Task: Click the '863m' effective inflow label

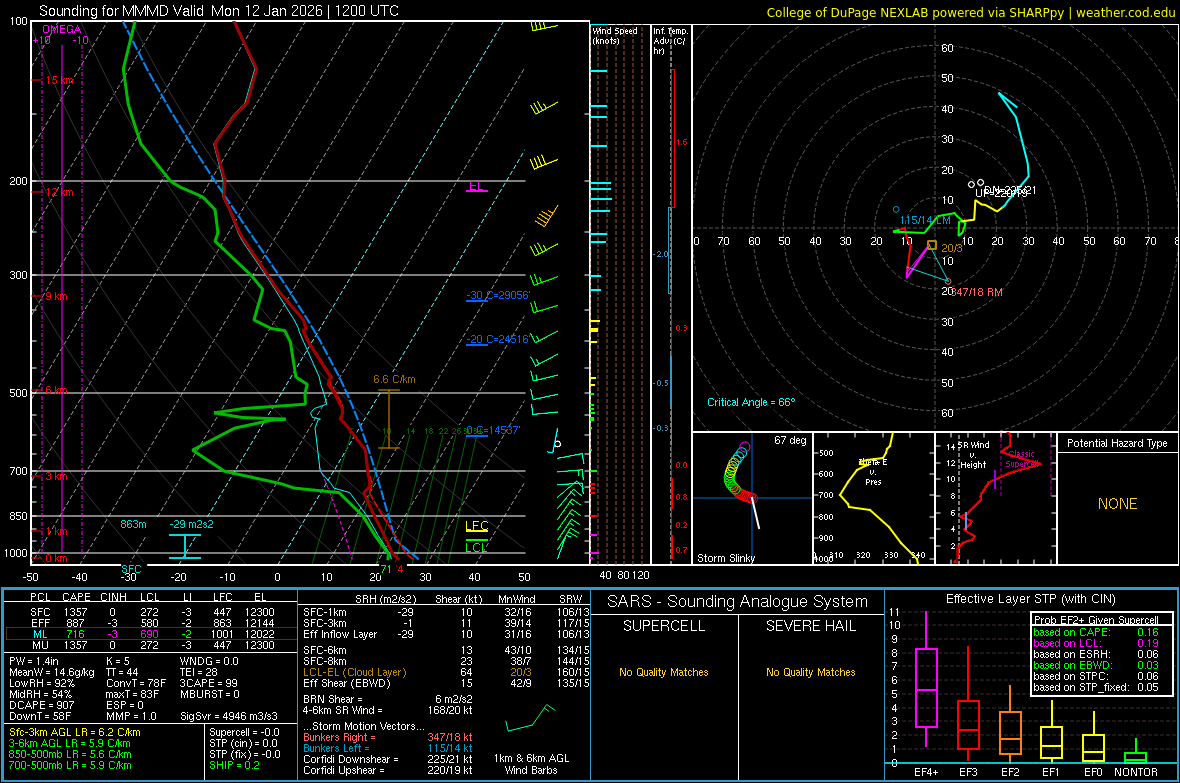Action: click(x=133, y=524)
